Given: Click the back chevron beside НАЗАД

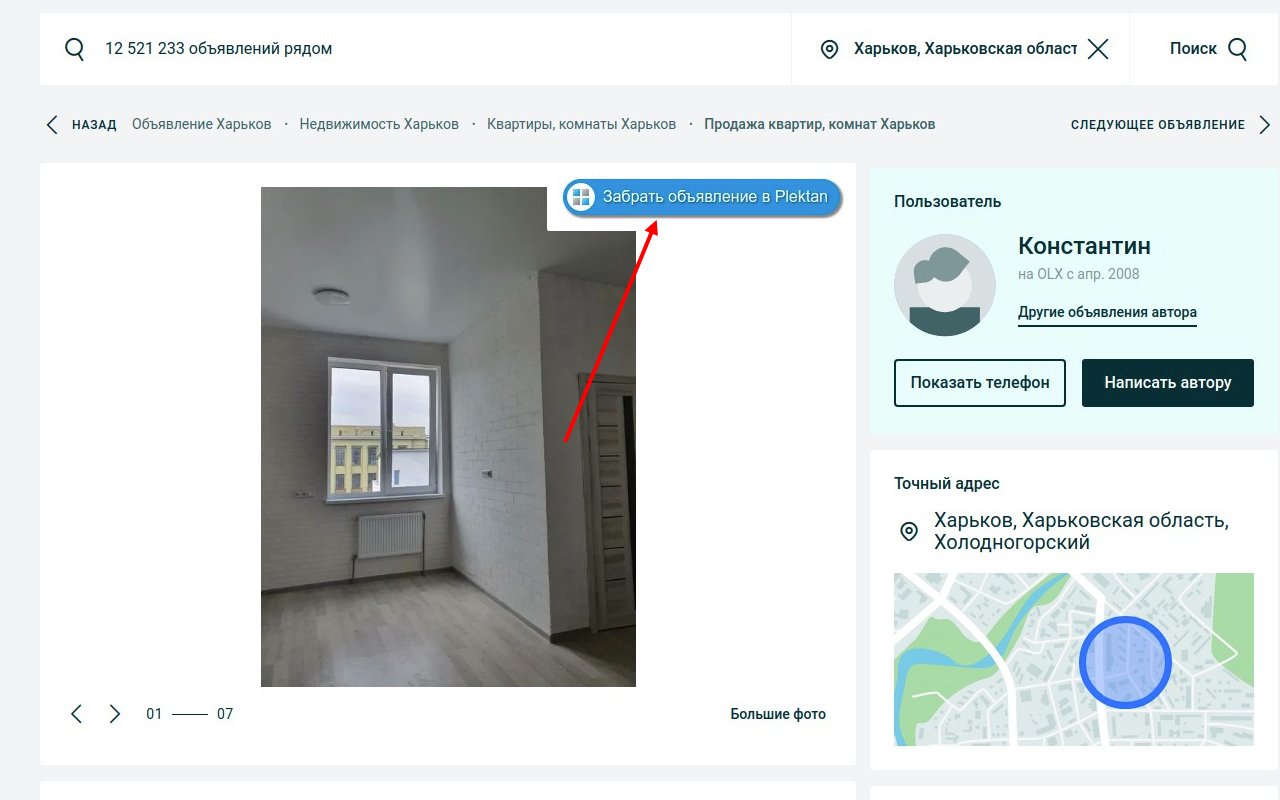Looking at the screenshot, I should click(x=51, y=124).
